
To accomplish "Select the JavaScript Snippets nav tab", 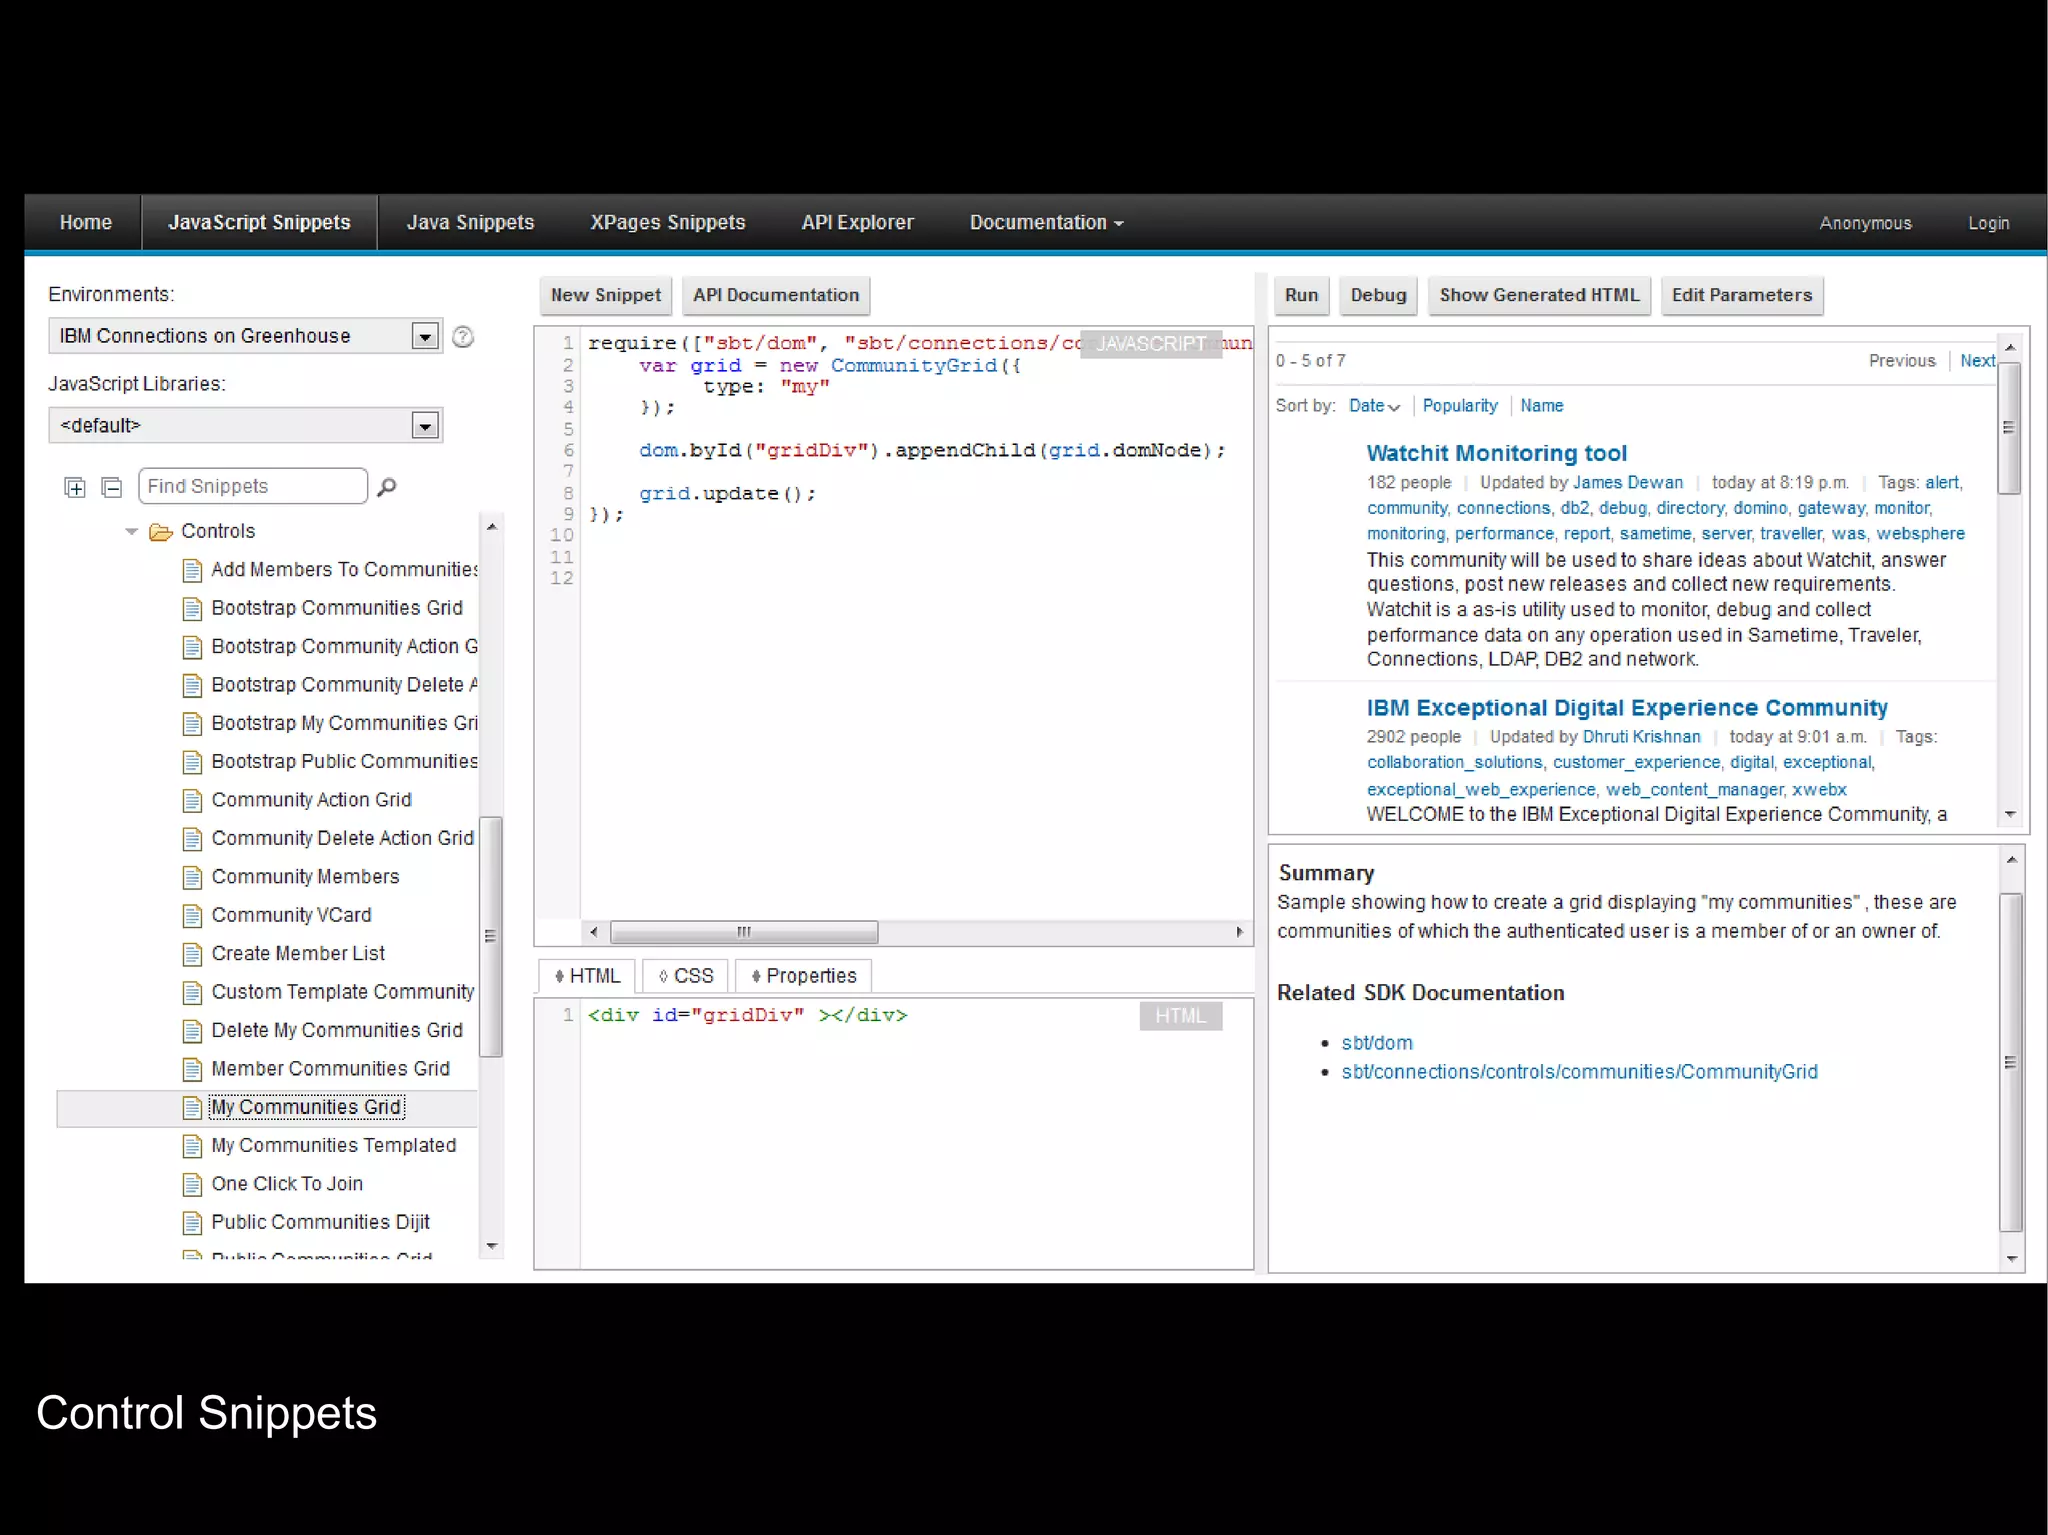I will pyautogui.click(x=259, y=223).
